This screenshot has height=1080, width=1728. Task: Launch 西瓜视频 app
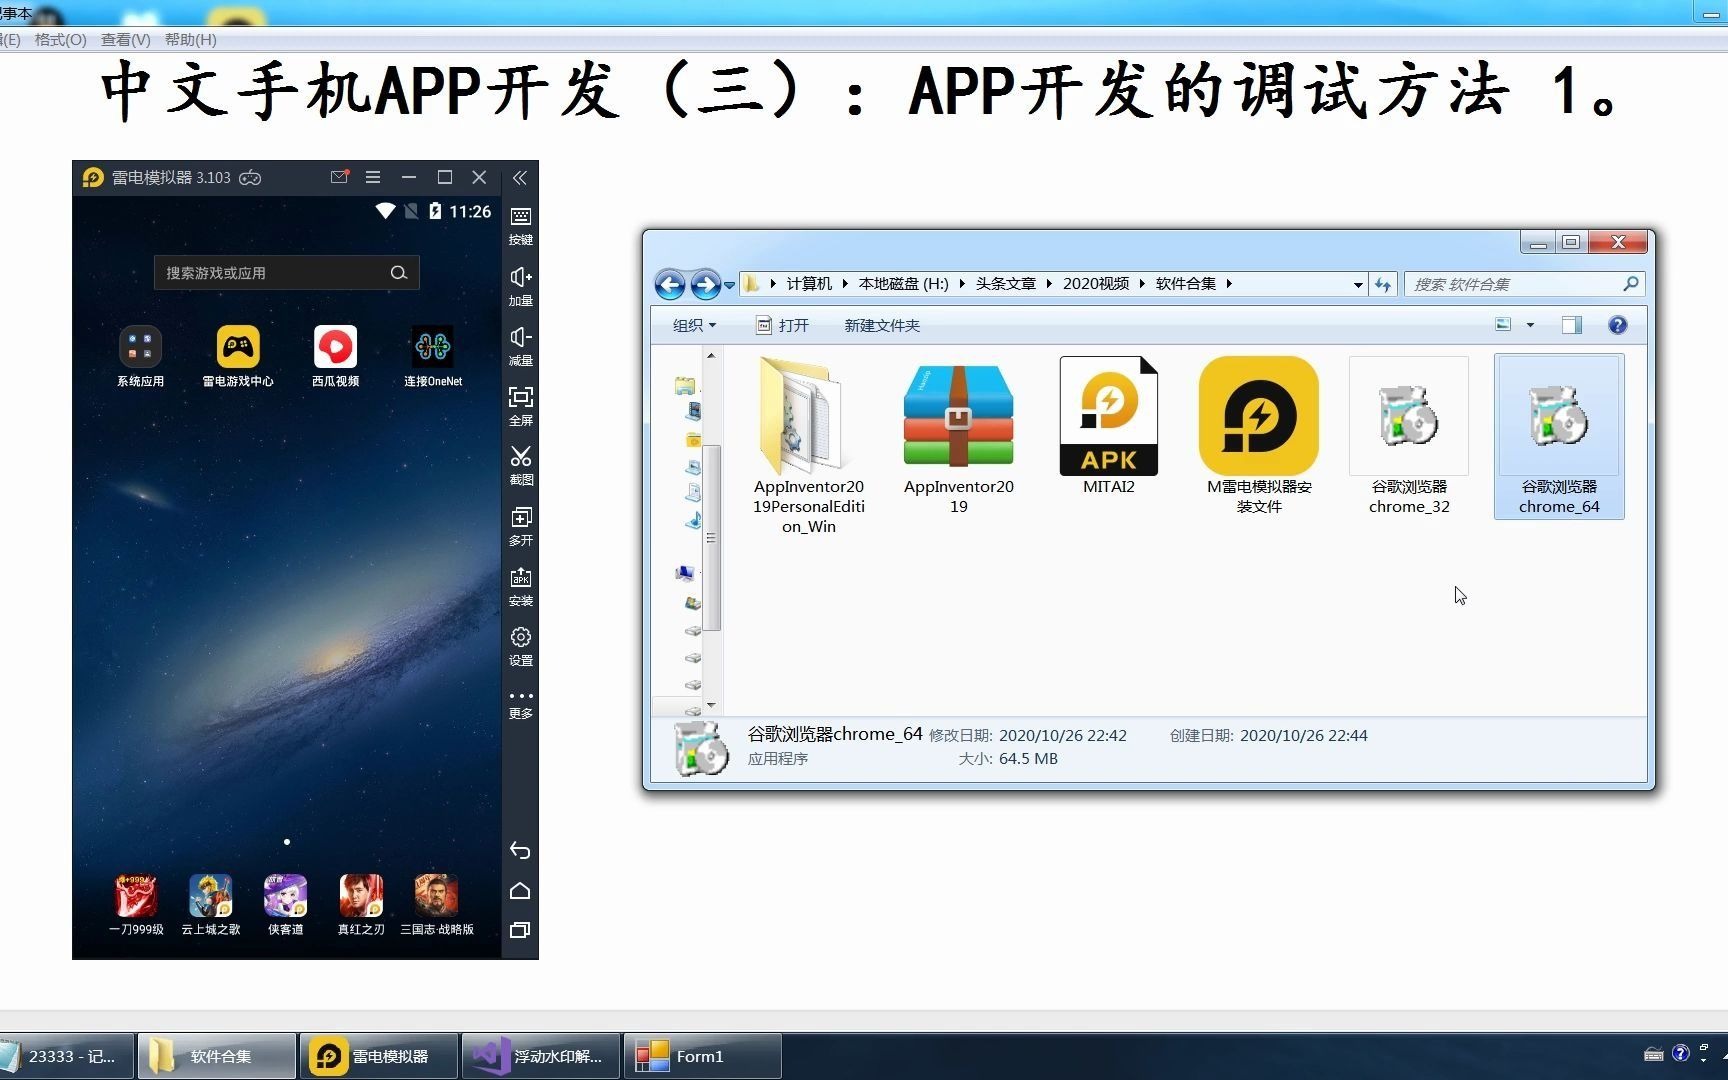(335, 356)
